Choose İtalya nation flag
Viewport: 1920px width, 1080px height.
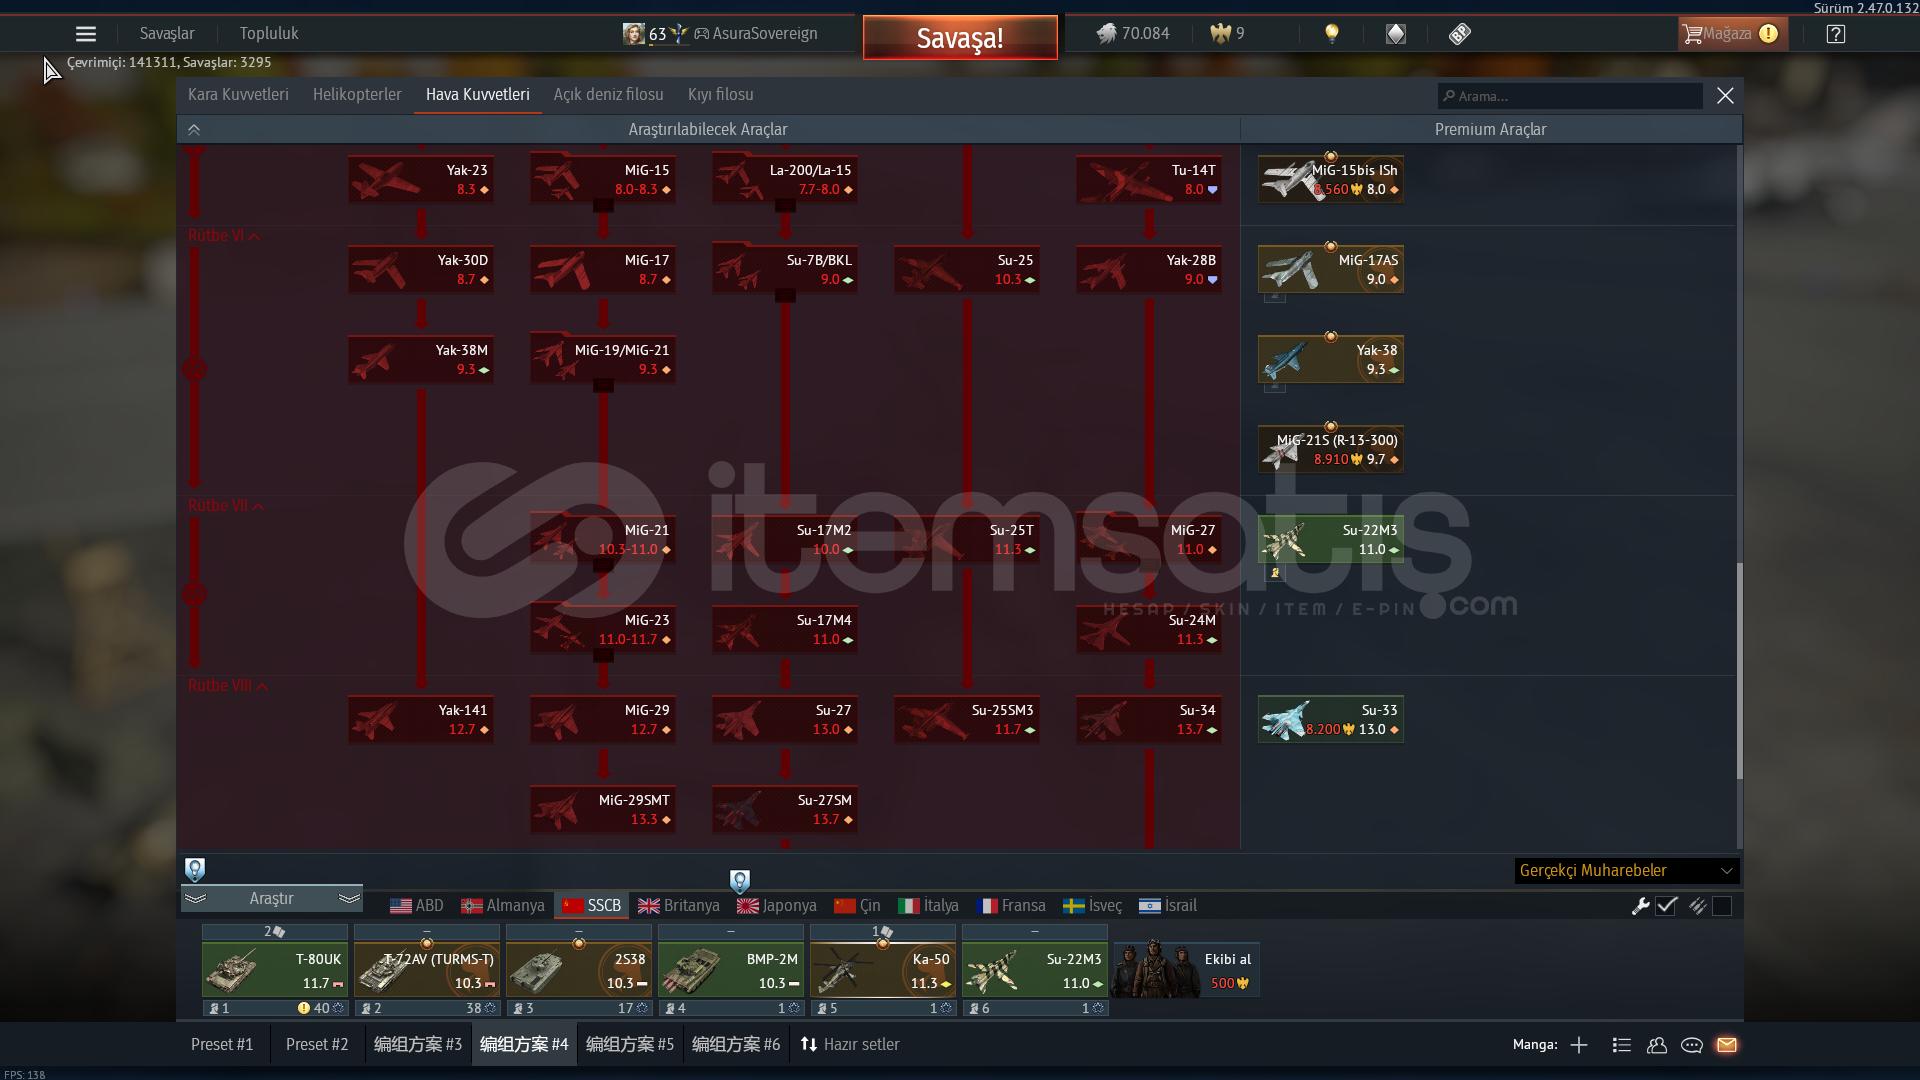(x=928, y=906)
